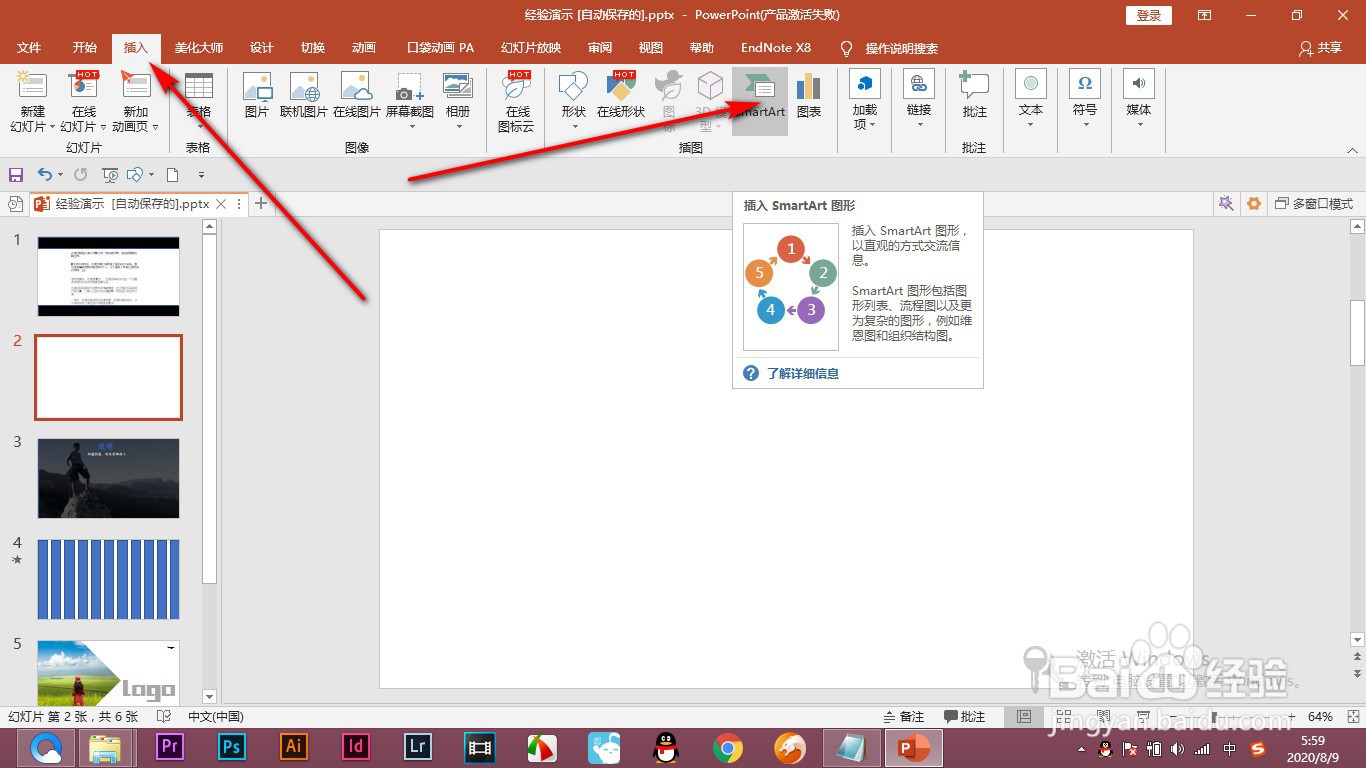
Task: Select slide 5 Logo thumbnail
Action: (108, 672)
